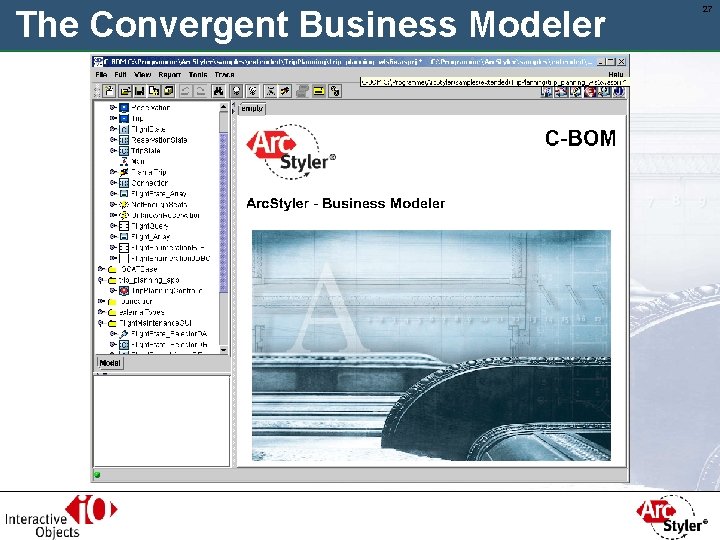Click the splitter collapse arrows beside empty tab
The height and width of the screenshot is (540, 720).
(x=233, y=108)
